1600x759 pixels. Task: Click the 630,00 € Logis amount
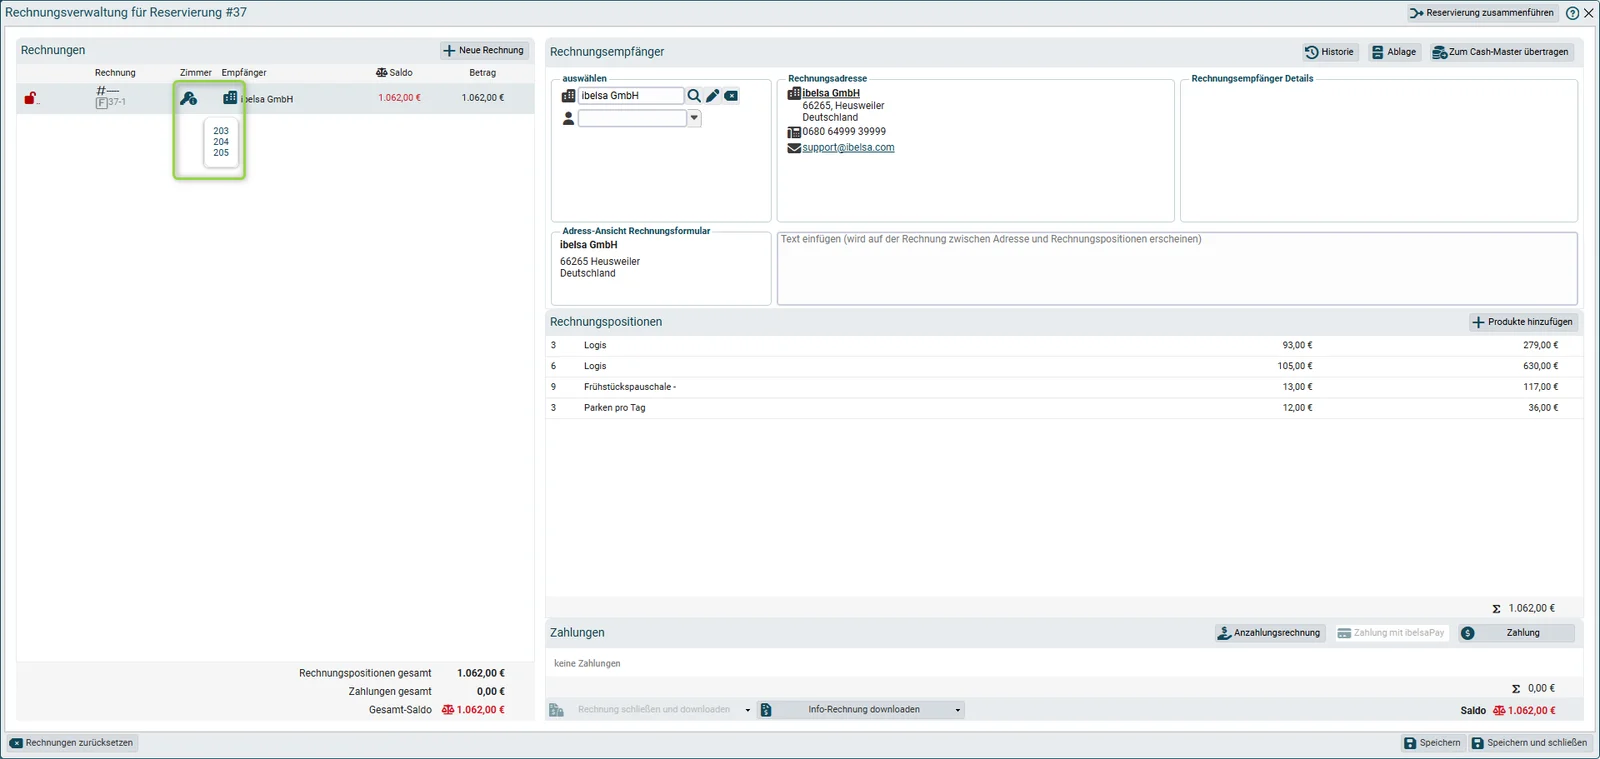pos(1540,366)
